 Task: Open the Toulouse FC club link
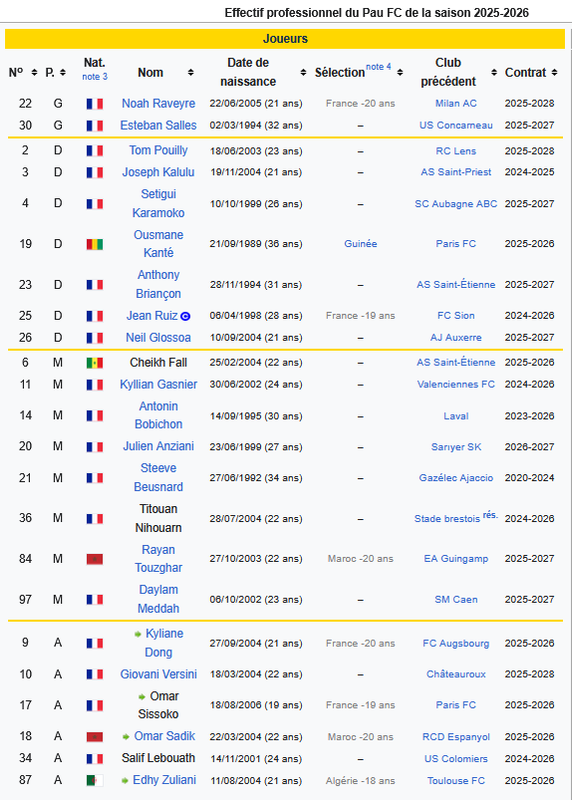(x=456, y=781)
